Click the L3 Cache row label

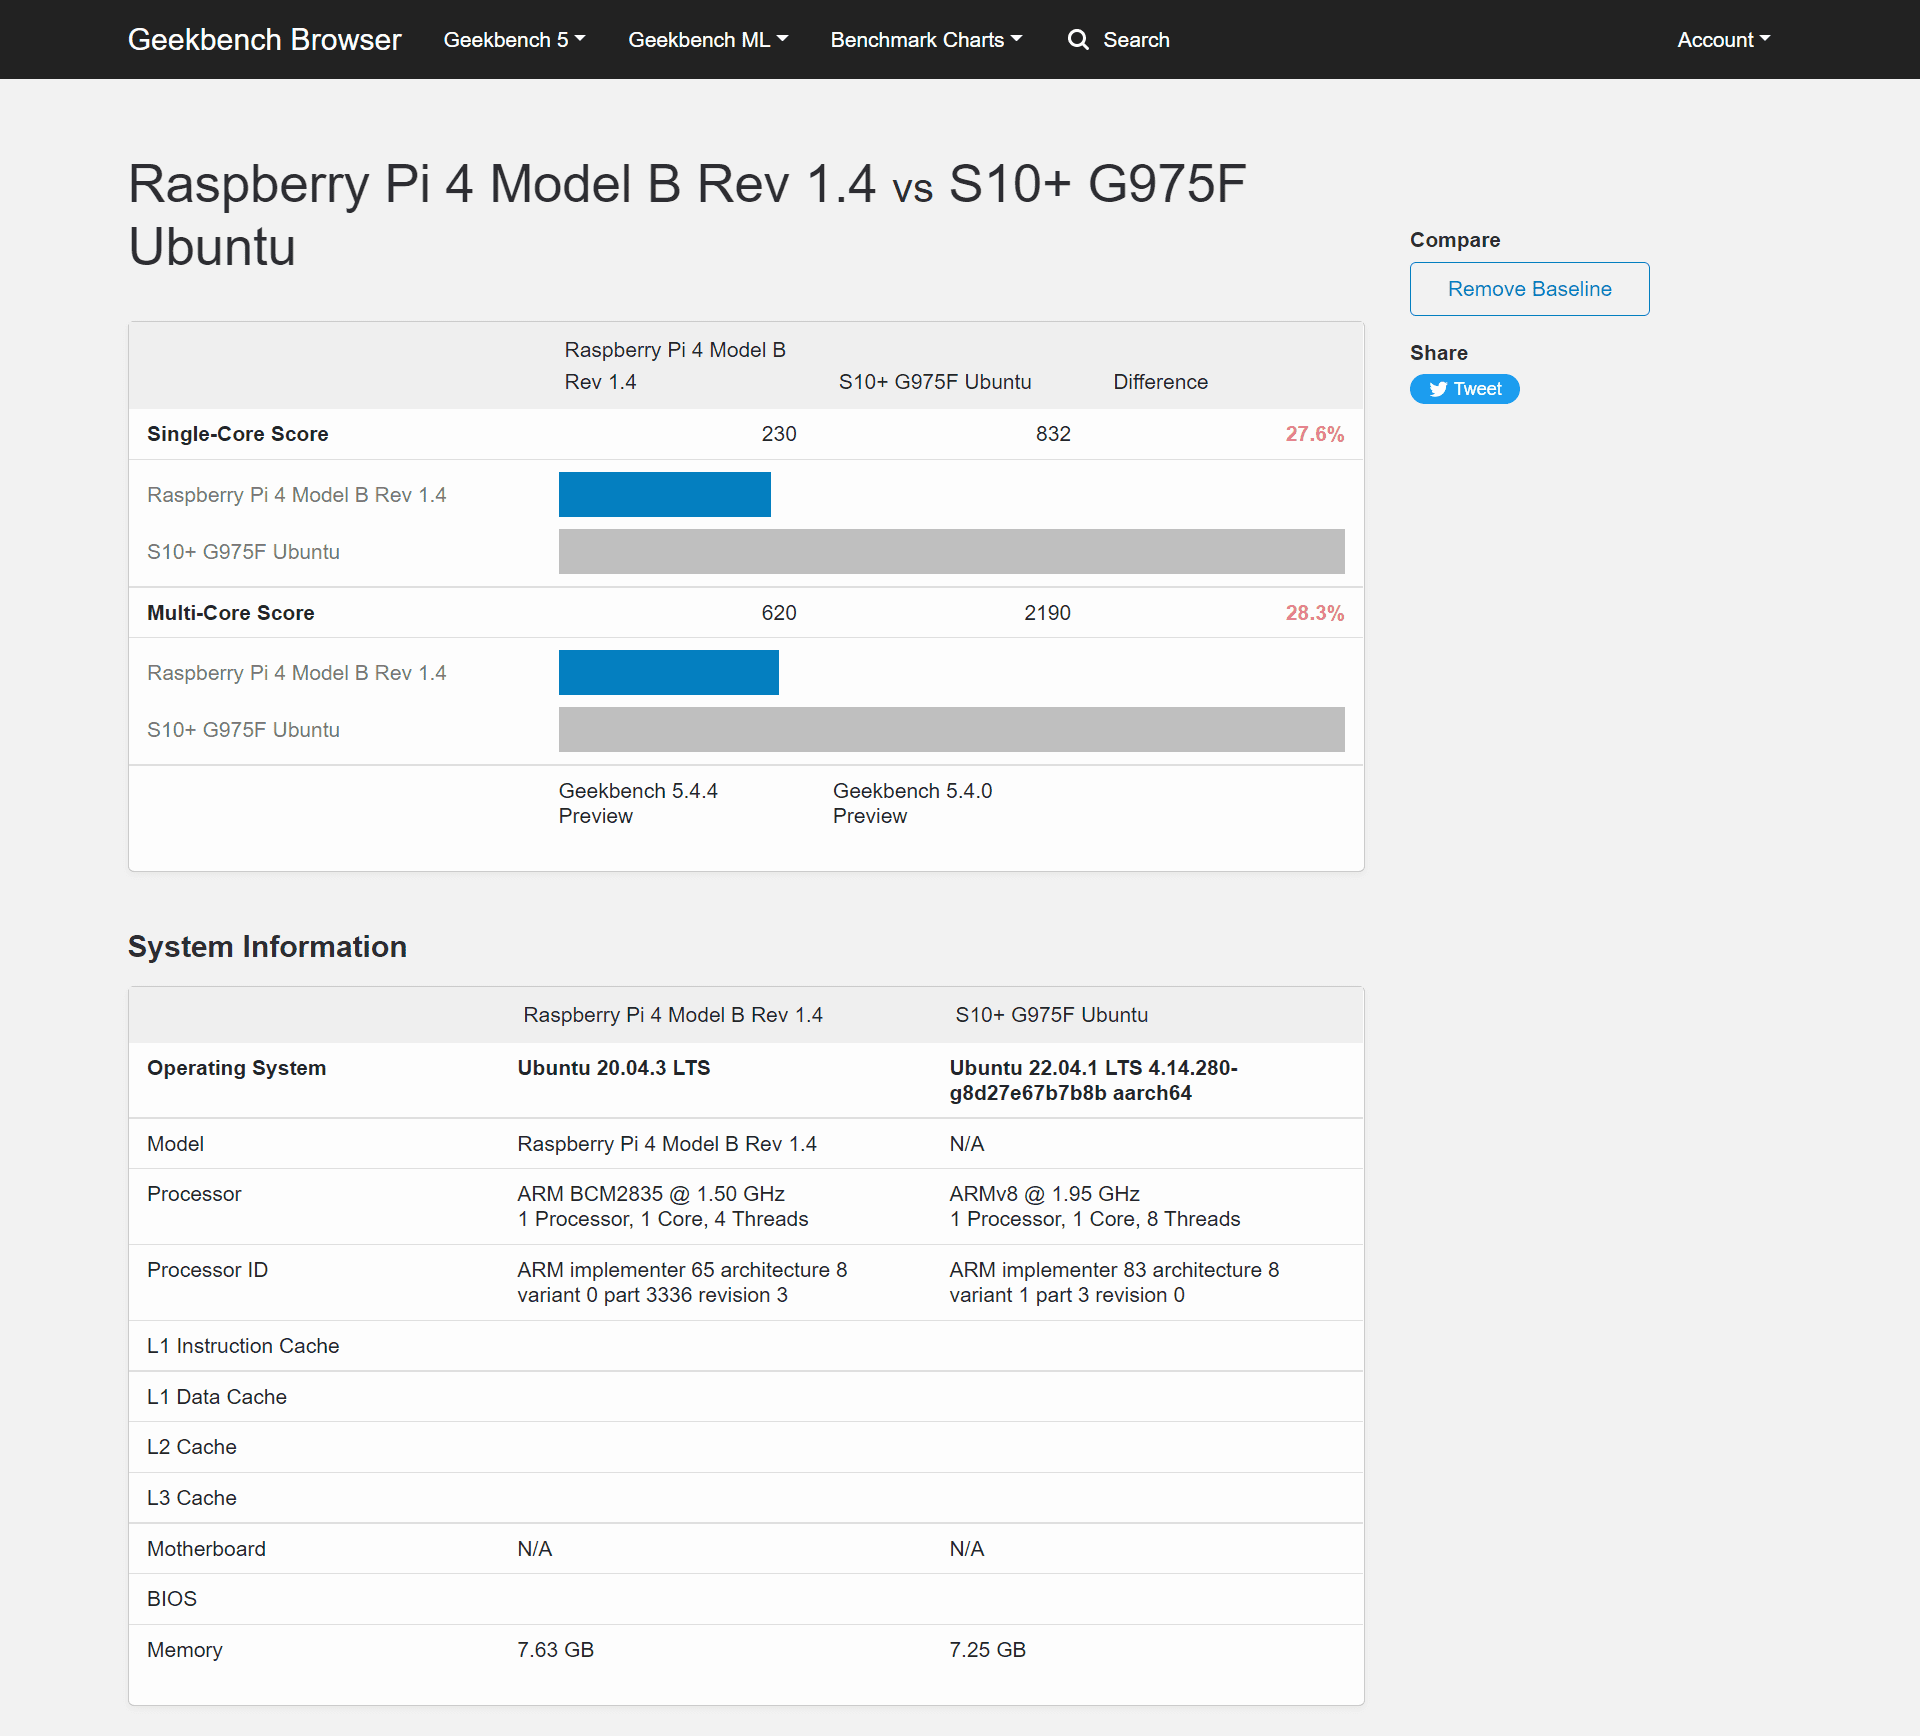pos(192,1498)
